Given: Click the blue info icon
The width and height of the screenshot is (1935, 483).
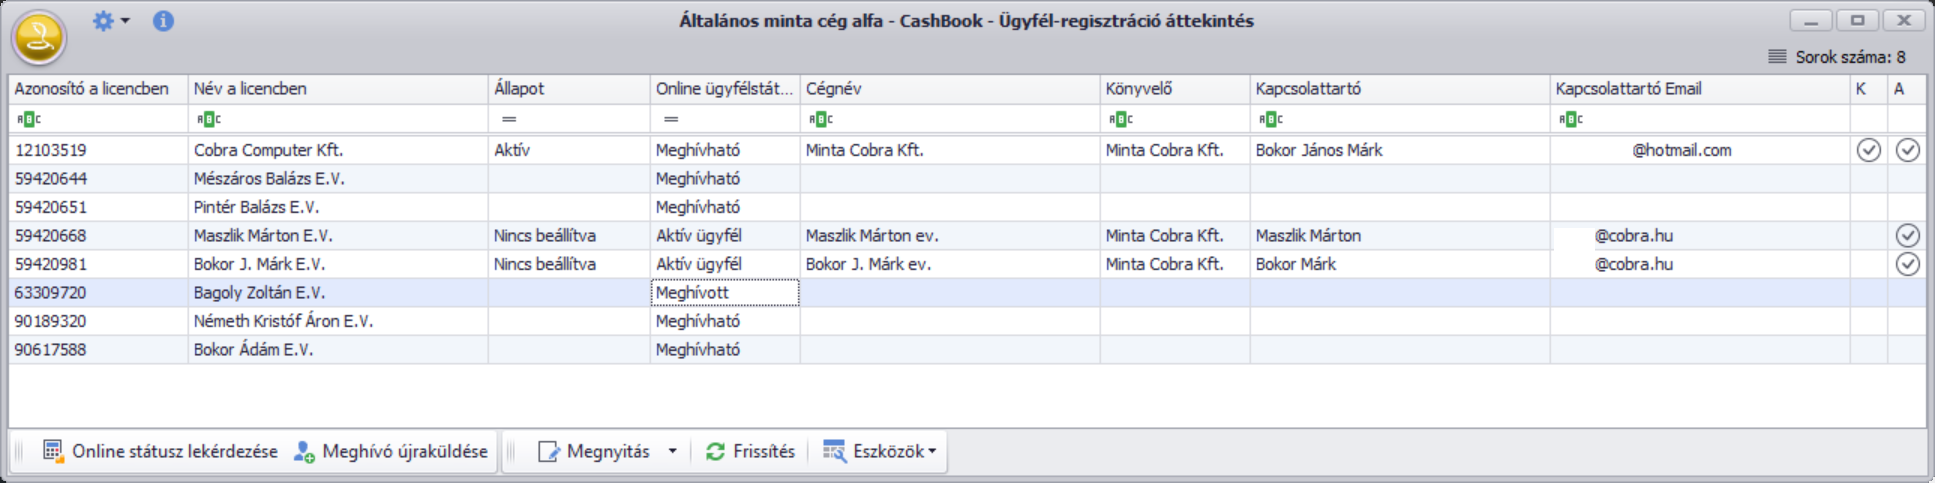Looking at the screenshot, I should pos(163,21).
